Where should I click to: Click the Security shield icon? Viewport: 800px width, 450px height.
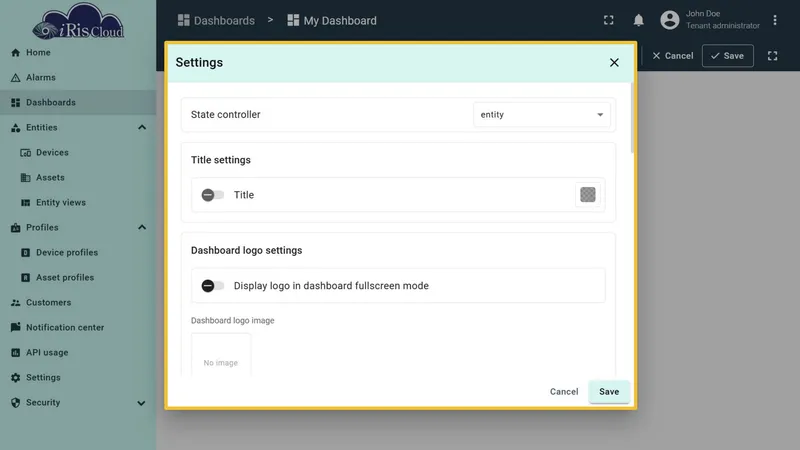[15, 403]
